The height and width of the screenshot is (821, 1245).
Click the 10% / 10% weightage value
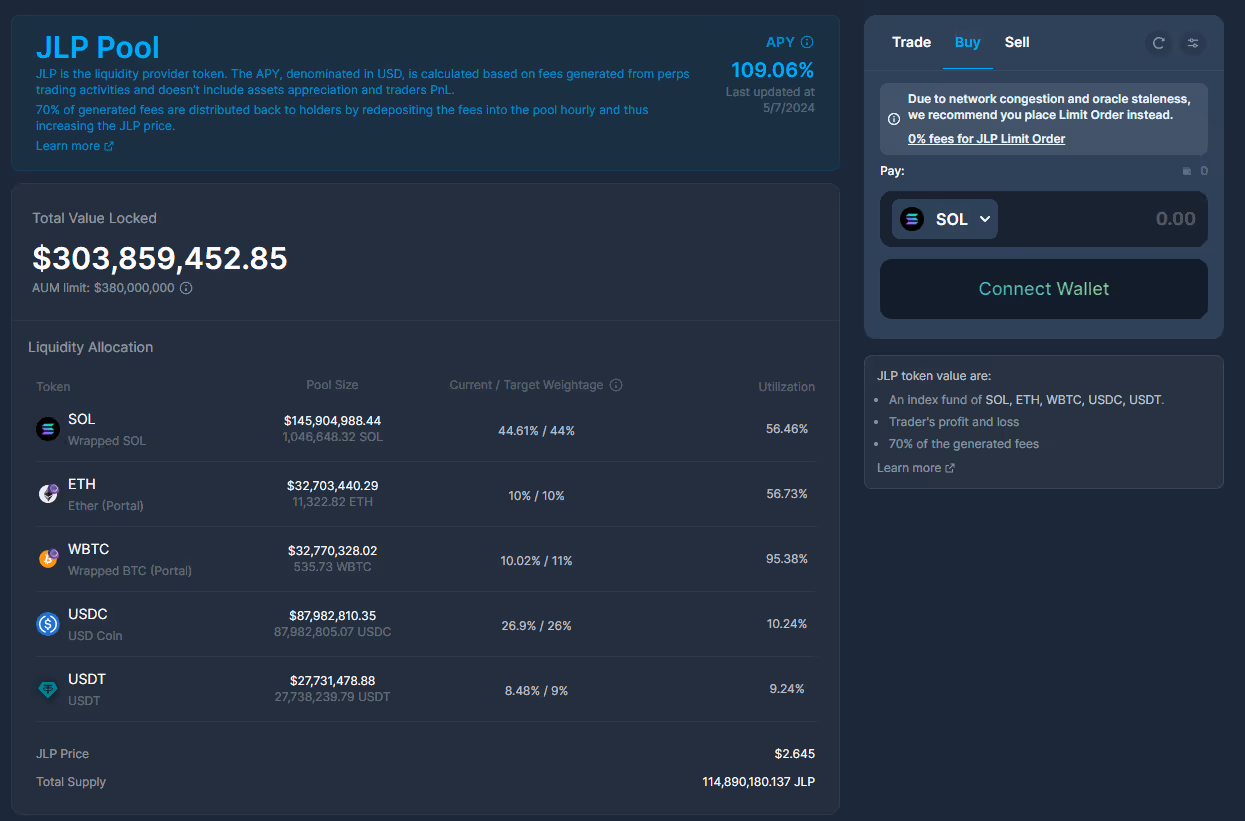[x=536, y=496]
